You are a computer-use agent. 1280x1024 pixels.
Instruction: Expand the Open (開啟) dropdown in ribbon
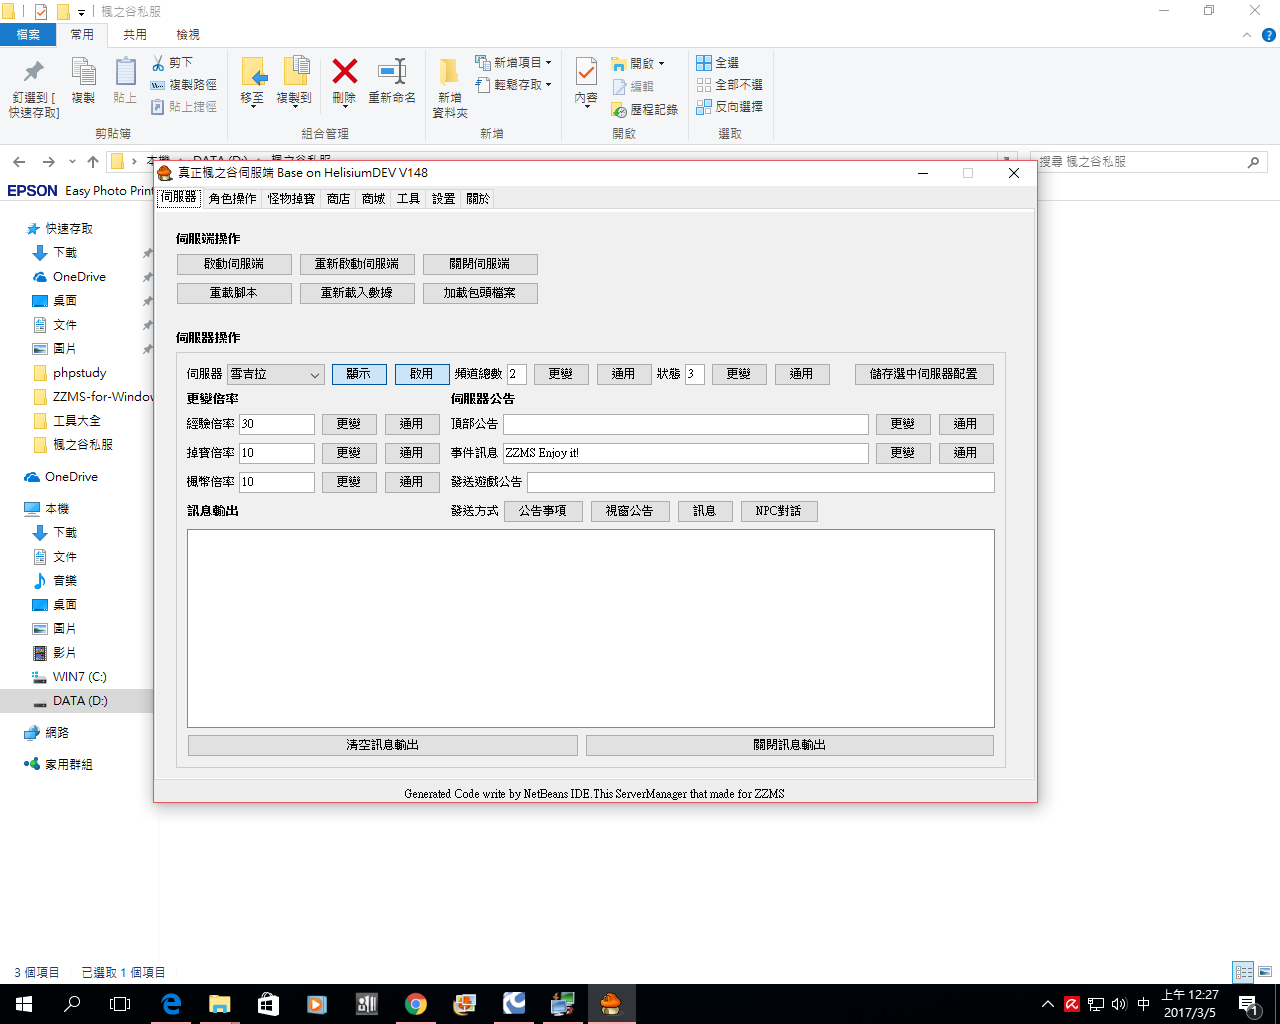pyautogui.click(x=661, y=63)
